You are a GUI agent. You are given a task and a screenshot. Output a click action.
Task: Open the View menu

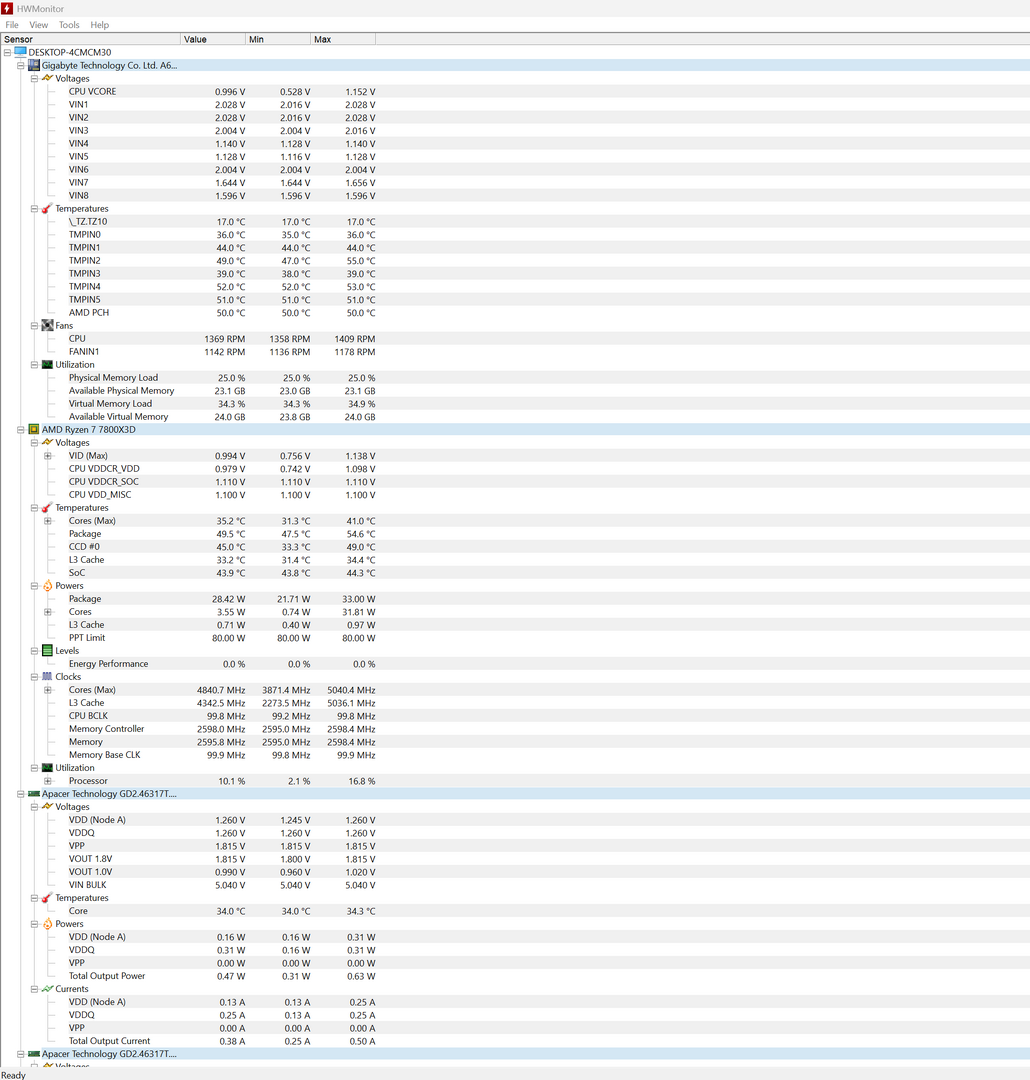[x=39, y=25]
